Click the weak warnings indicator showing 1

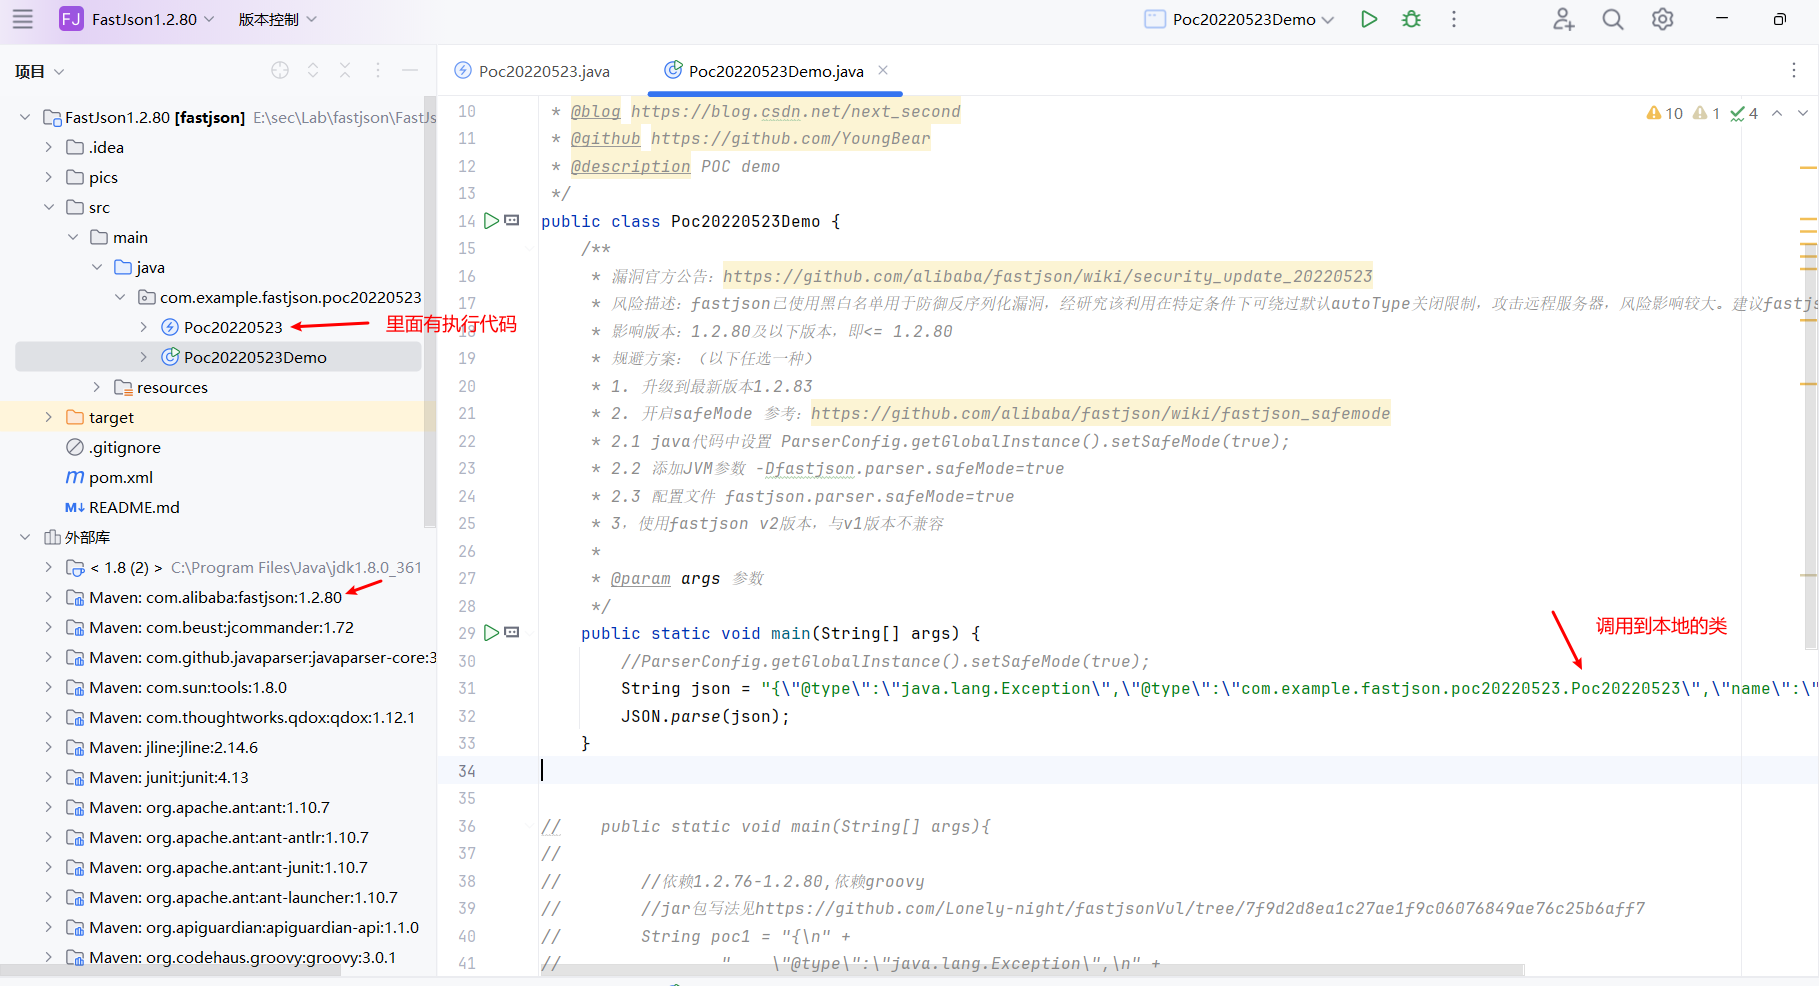[x=1706, y=113]
